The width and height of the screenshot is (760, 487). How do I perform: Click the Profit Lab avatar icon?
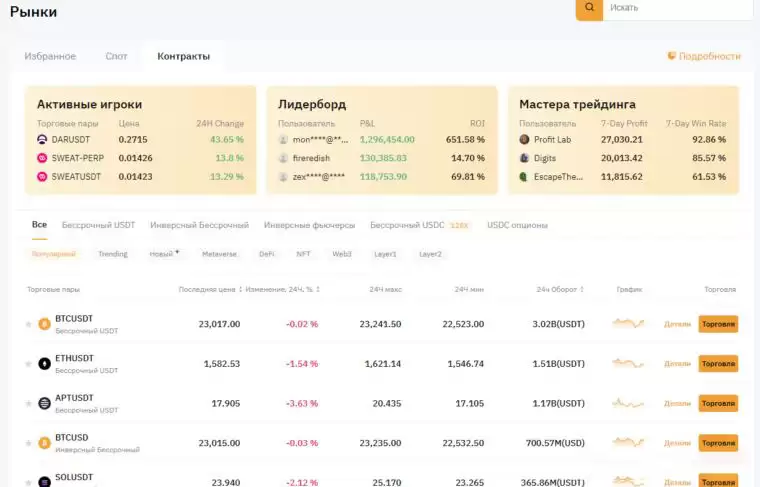click(x=524, y=140)
